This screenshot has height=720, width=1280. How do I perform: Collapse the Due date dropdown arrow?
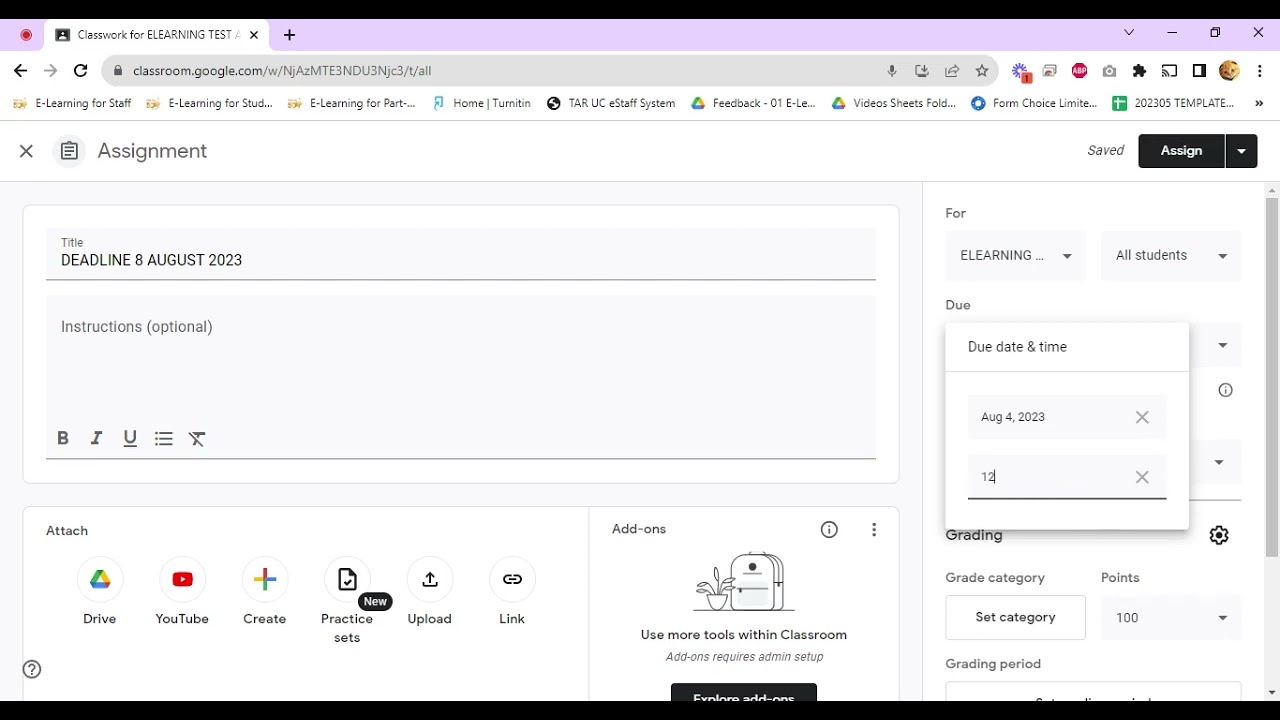[x=1222, y=346]
